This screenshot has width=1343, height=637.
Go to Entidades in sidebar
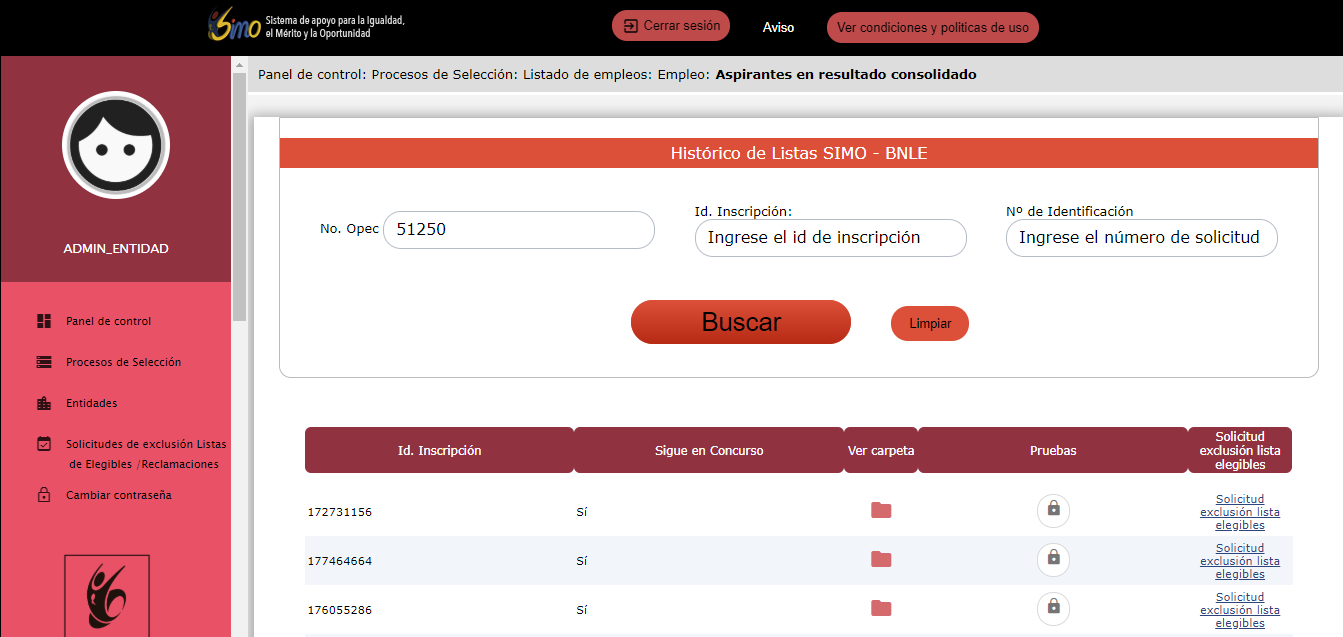coord(91,403)
